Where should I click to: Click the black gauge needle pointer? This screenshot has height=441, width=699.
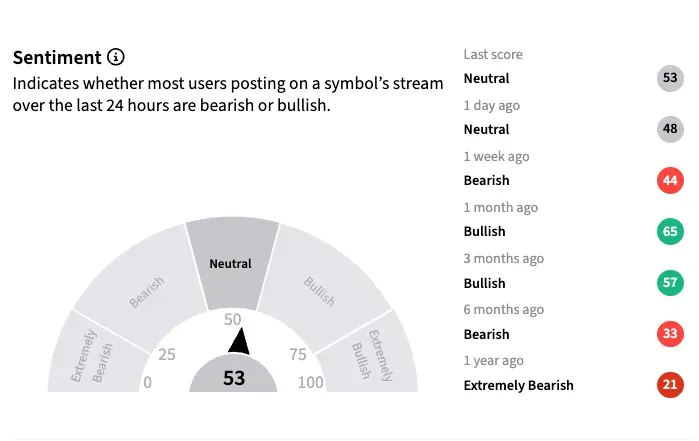pyautogui.click(x=238, y=341)
